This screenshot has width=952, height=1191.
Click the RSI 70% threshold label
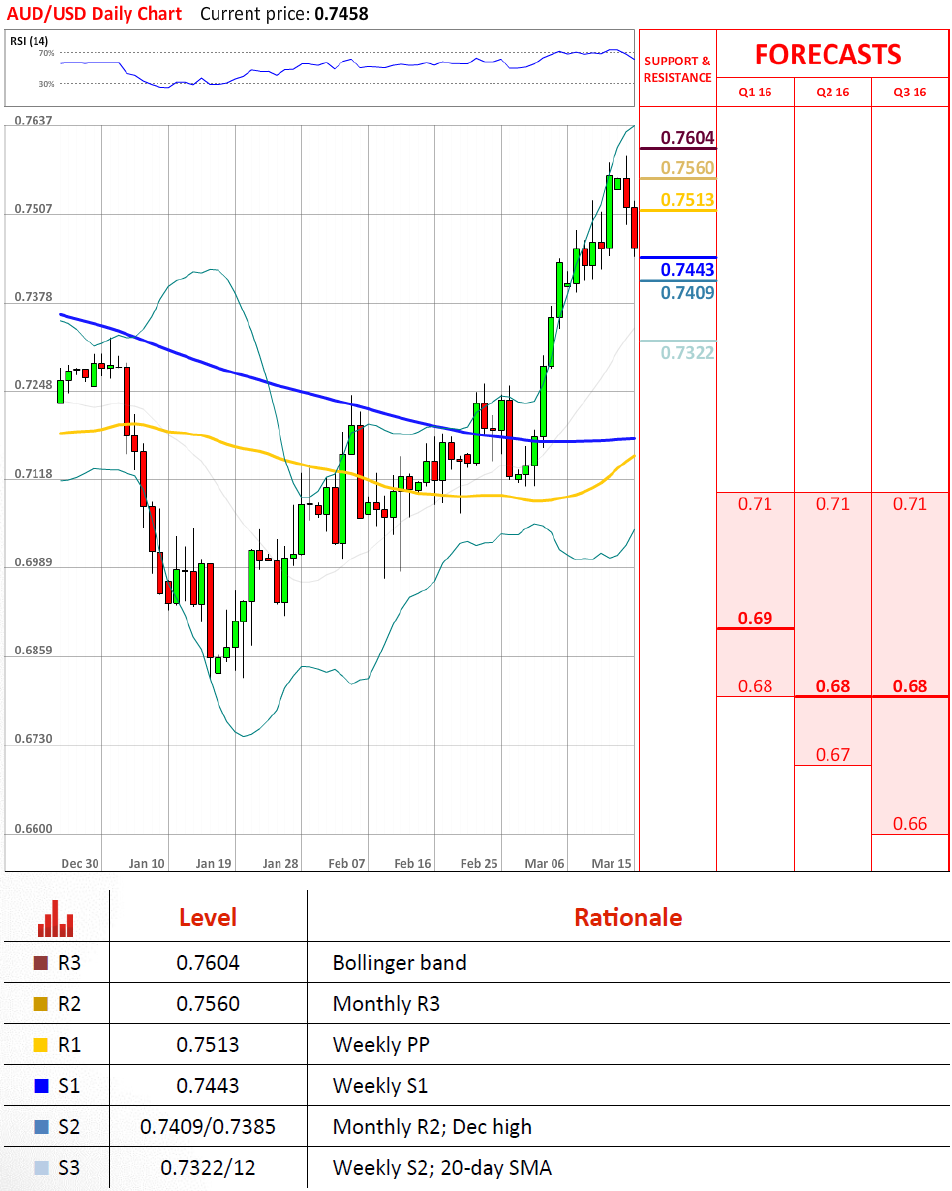coord(46,53)
